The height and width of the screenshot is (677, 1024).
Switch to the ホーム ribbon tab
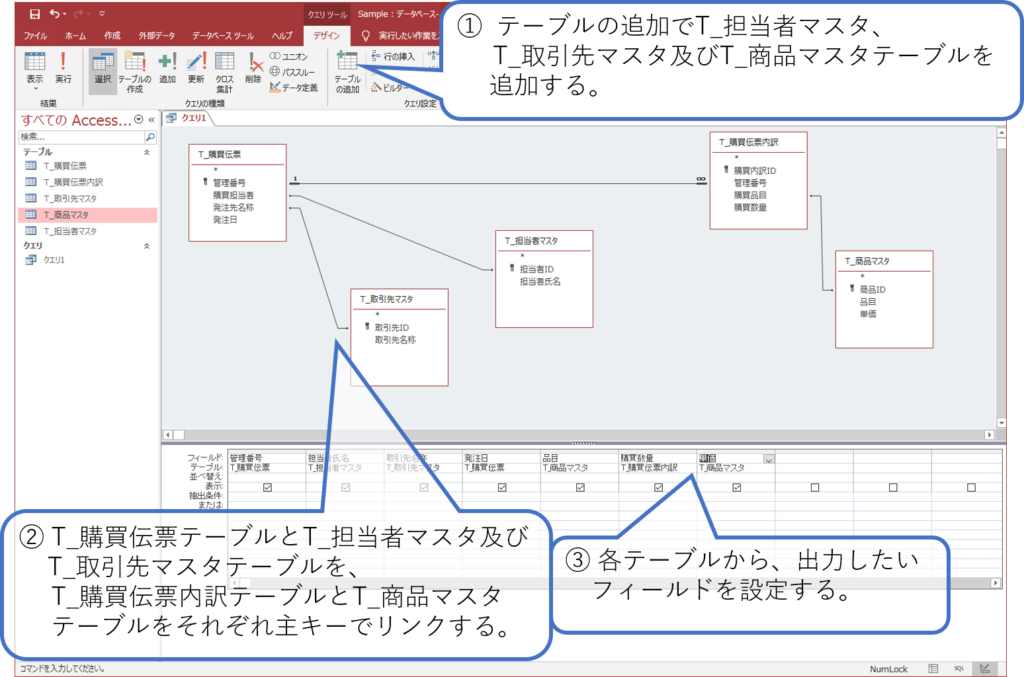pyautogui.click(x=75, y=36)
